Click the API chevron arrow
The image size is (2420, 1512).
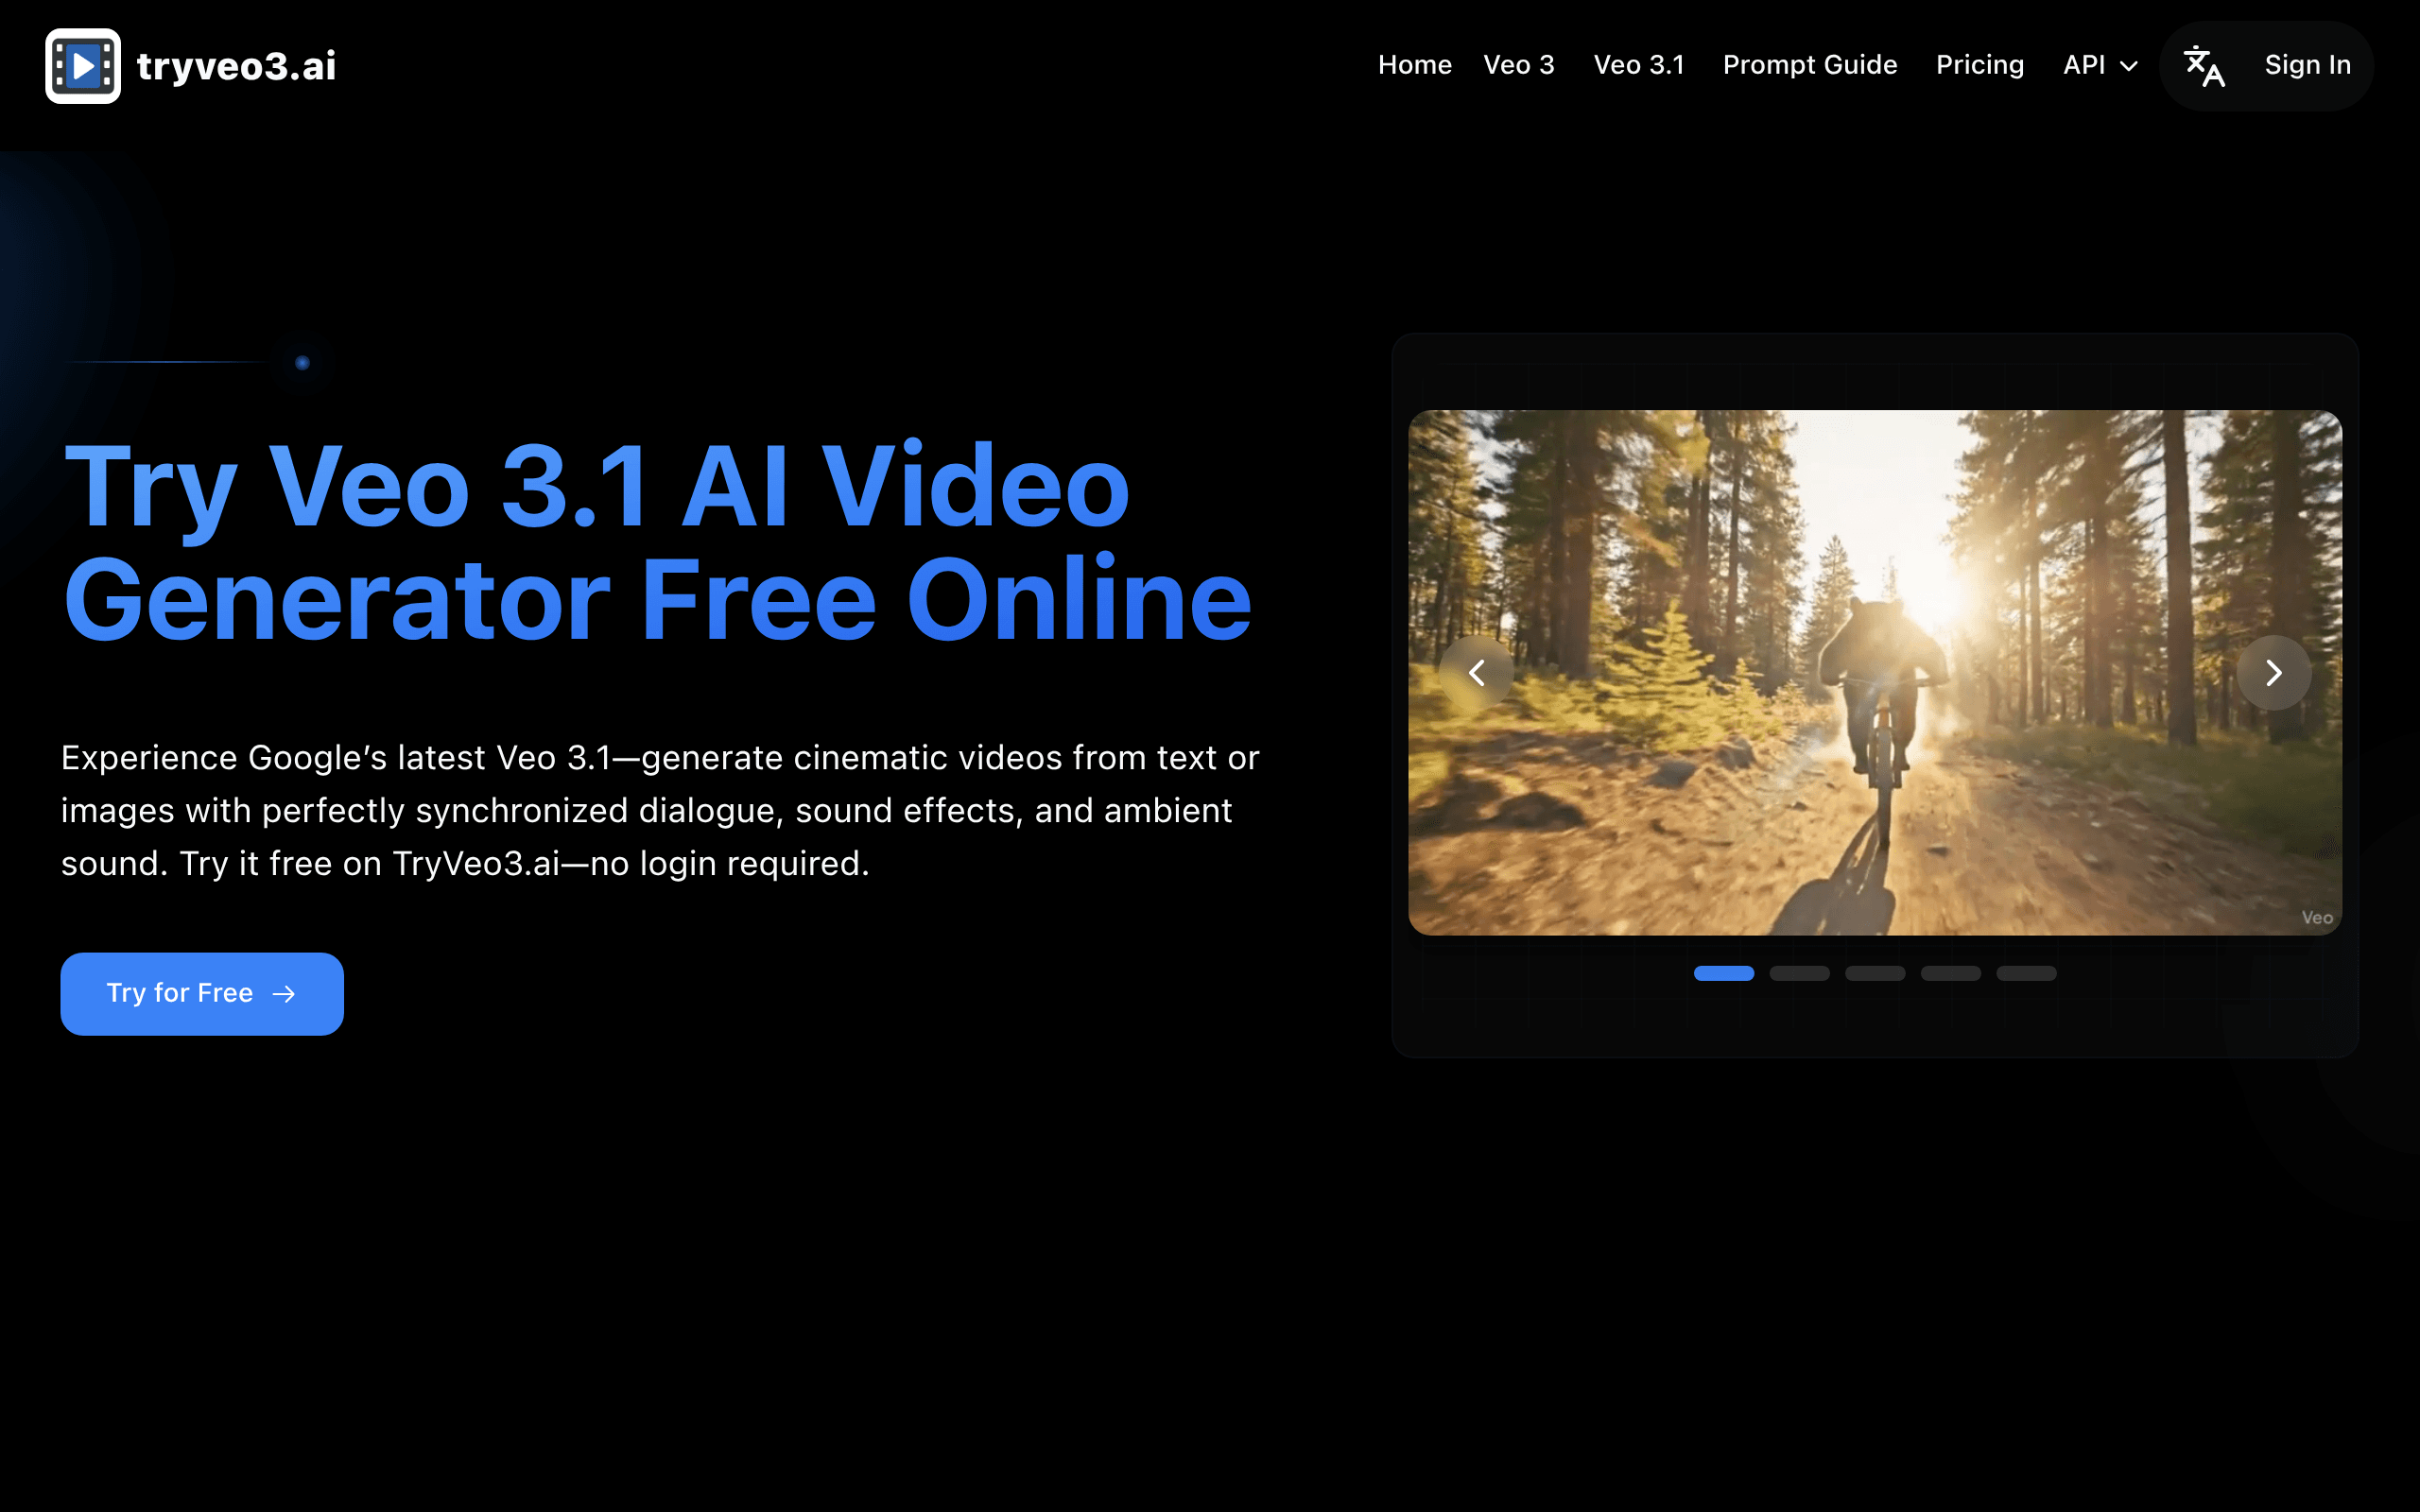2129,67
